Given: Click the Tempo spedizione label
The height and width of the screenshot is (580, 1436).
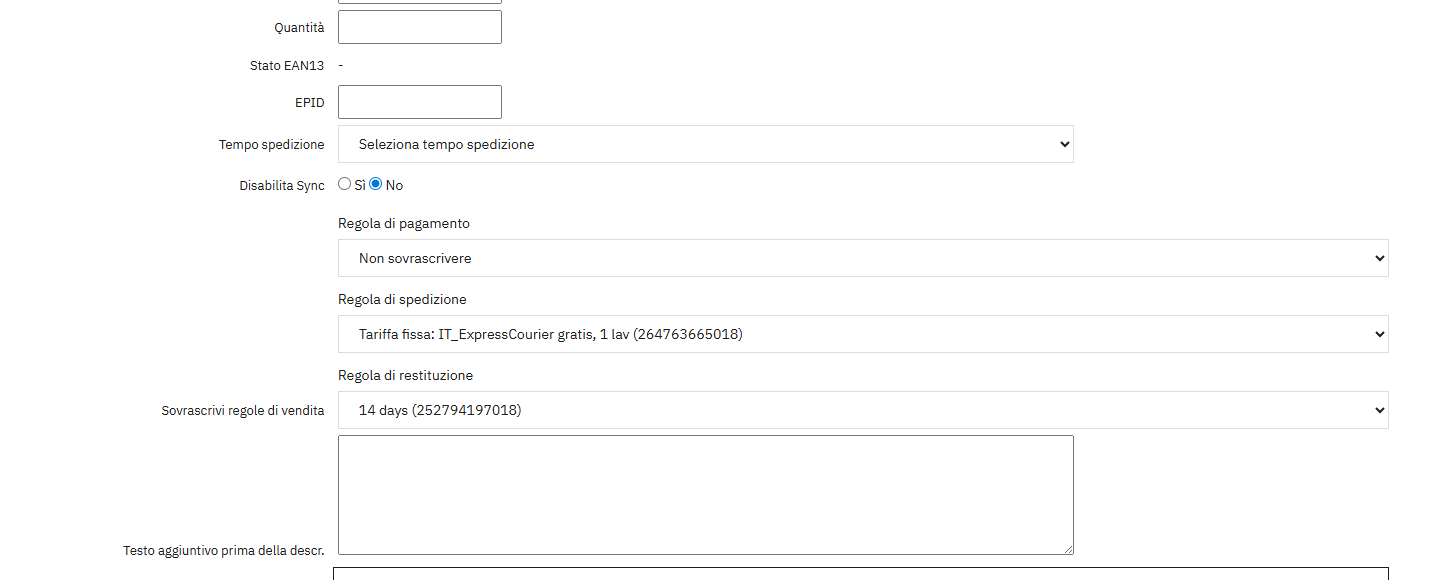Looking at the screenshot, I should [x=272, y=145].
